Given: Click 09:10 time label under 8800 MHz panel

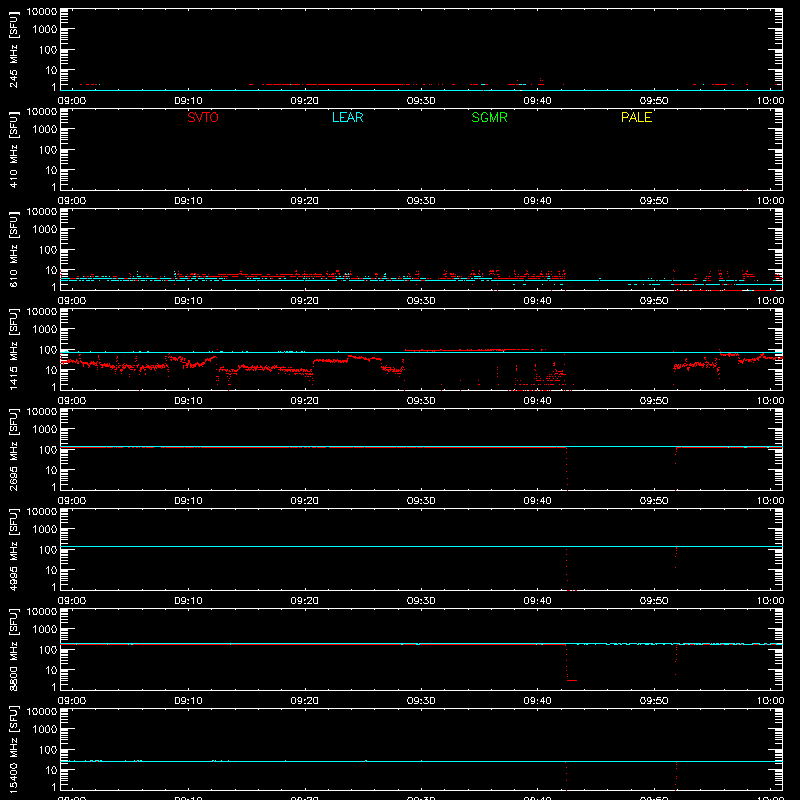Looking at the screenshot, I should click(x=188, y=701).
